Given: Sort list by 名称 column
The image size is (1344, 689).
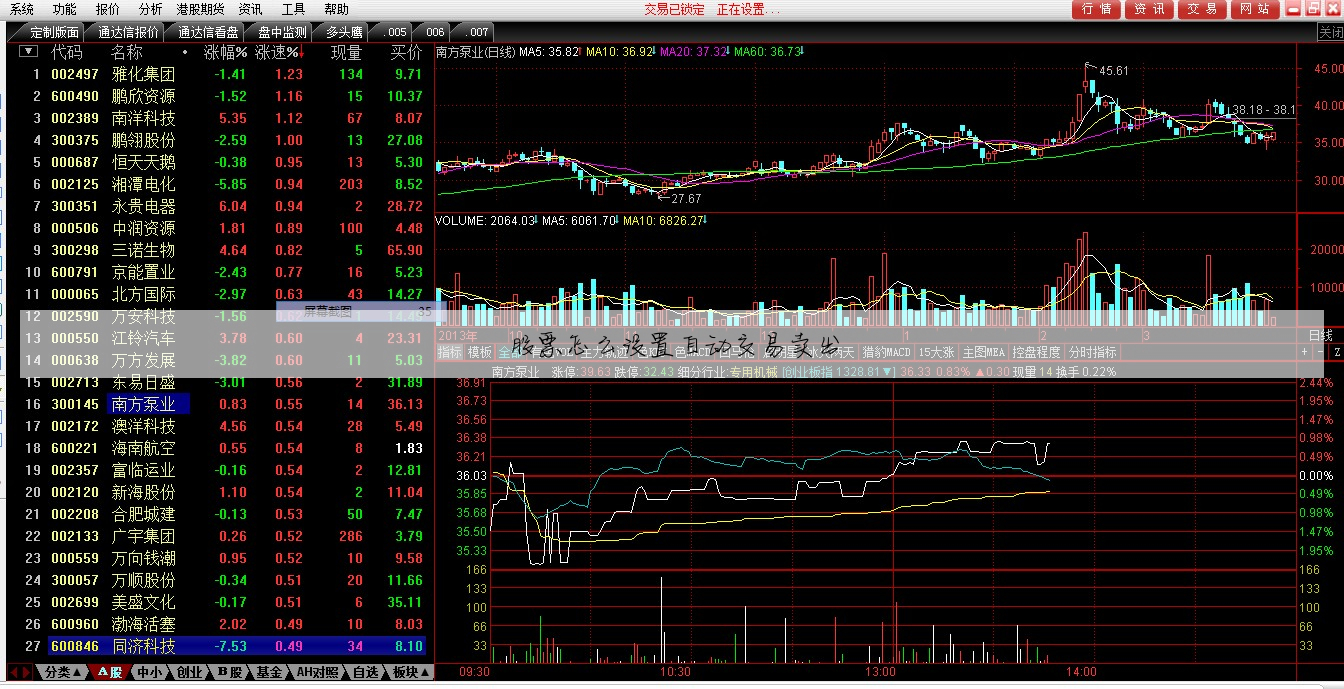Looking at the screenshot, I should point(127,52).
